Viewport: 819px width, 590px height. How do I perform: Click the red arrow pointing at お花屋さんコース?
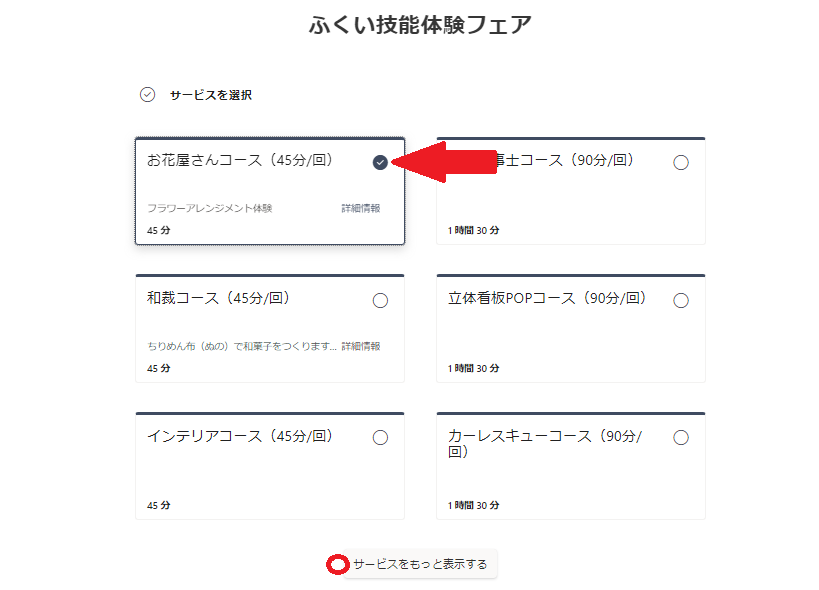pos(444,162)
